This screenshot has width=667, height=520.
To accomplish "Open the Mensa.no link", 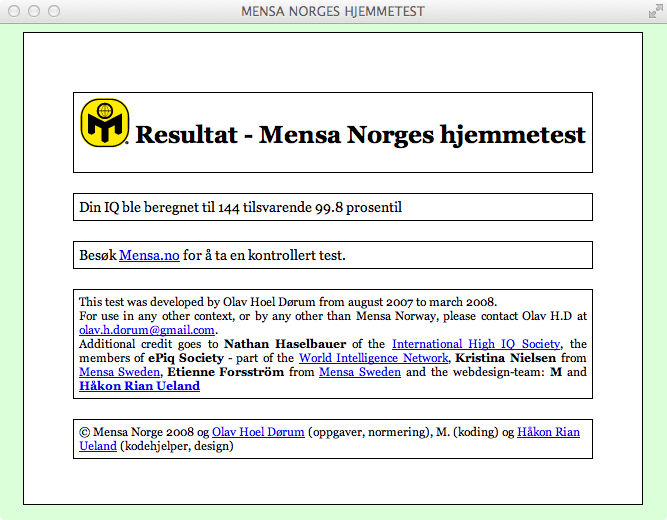I will 149,255.
